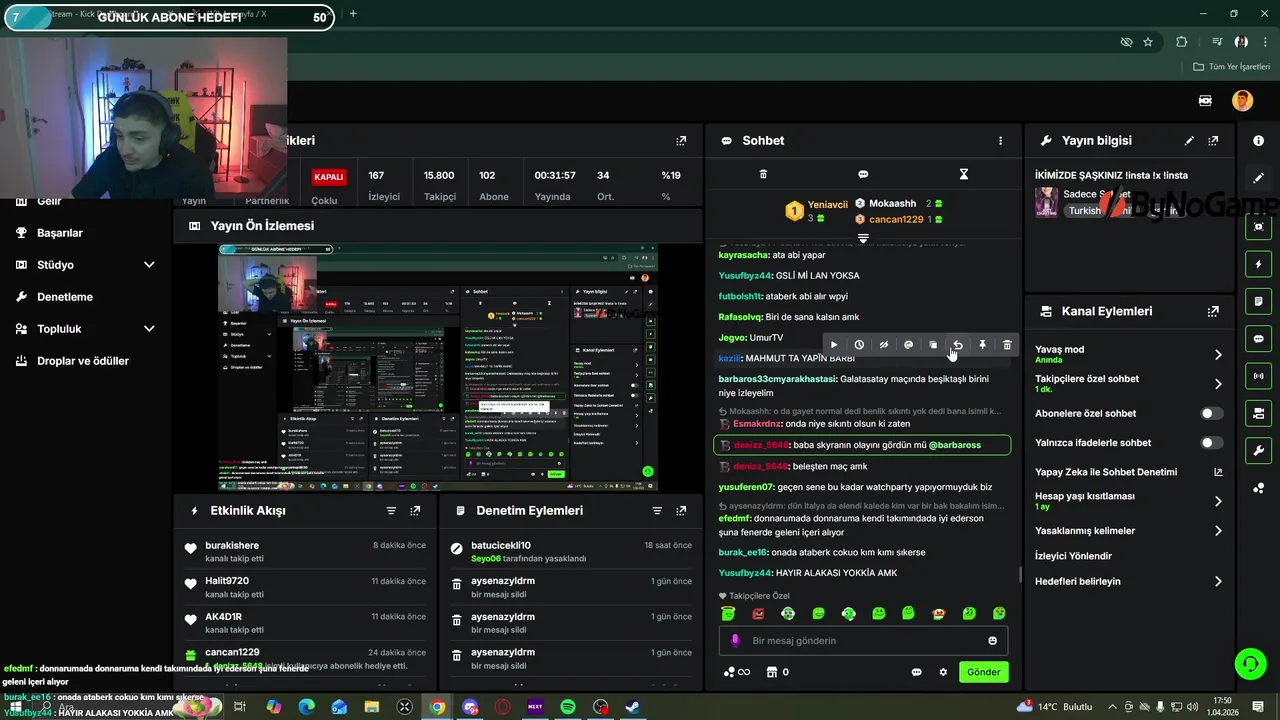Click İzleyici Yönlendir
This screenshot has height=720, width=1280.
point(1073,556)
